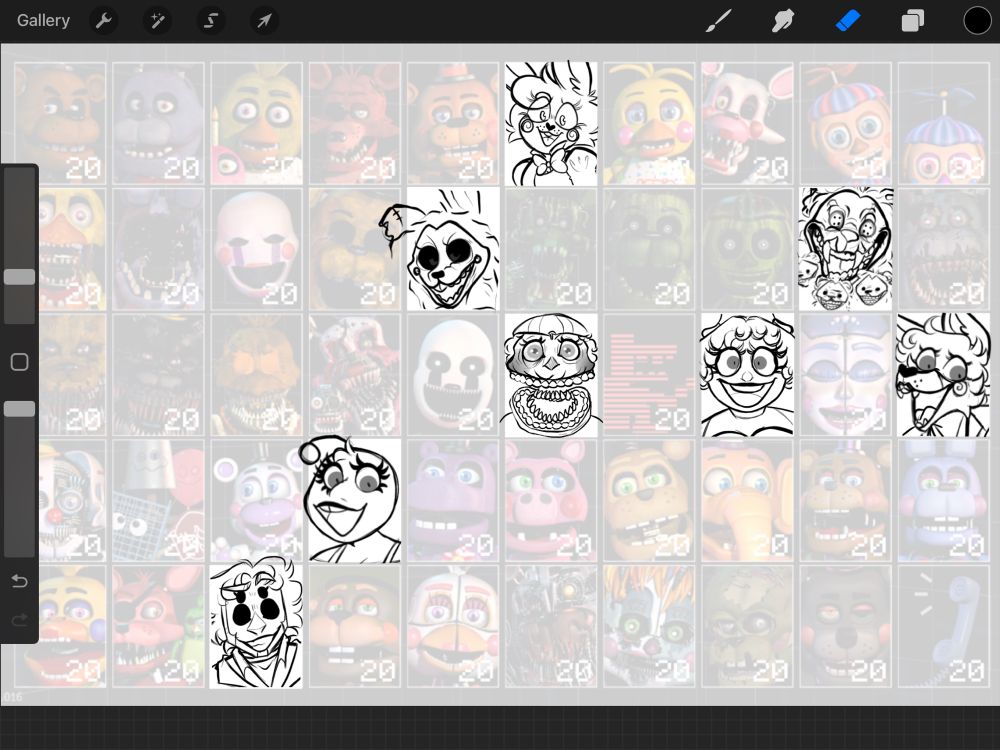Open the Layers panel
The width and height of the screenshot is (1000, 750).
(x=912, y=21)
